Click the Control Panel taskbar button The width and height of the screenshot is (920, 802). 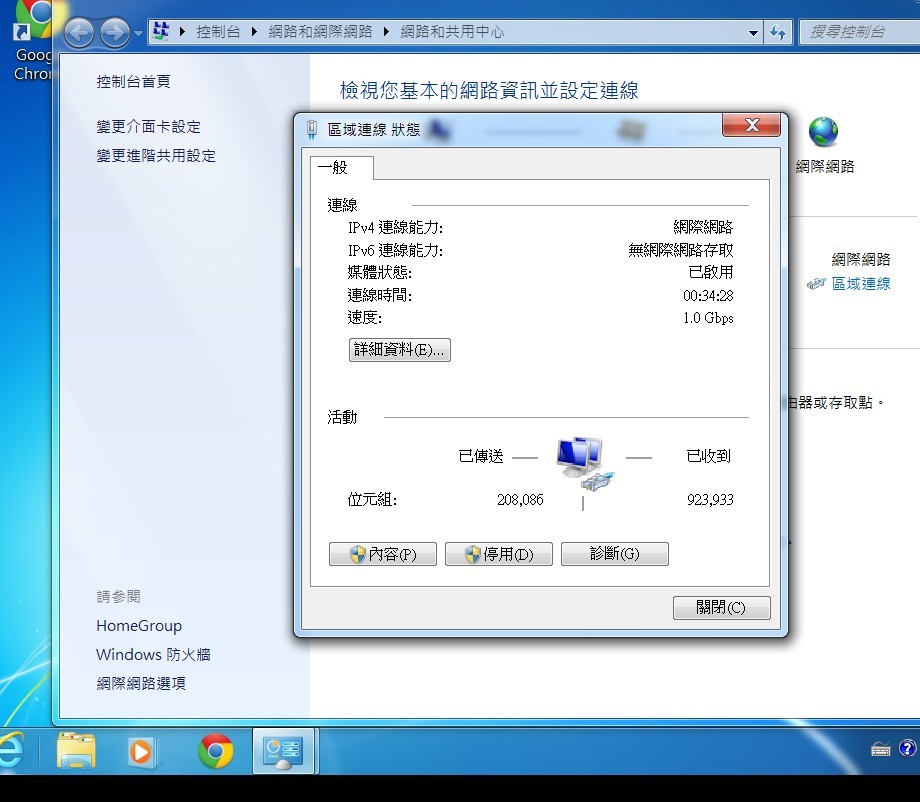click(x=285, y=751)
